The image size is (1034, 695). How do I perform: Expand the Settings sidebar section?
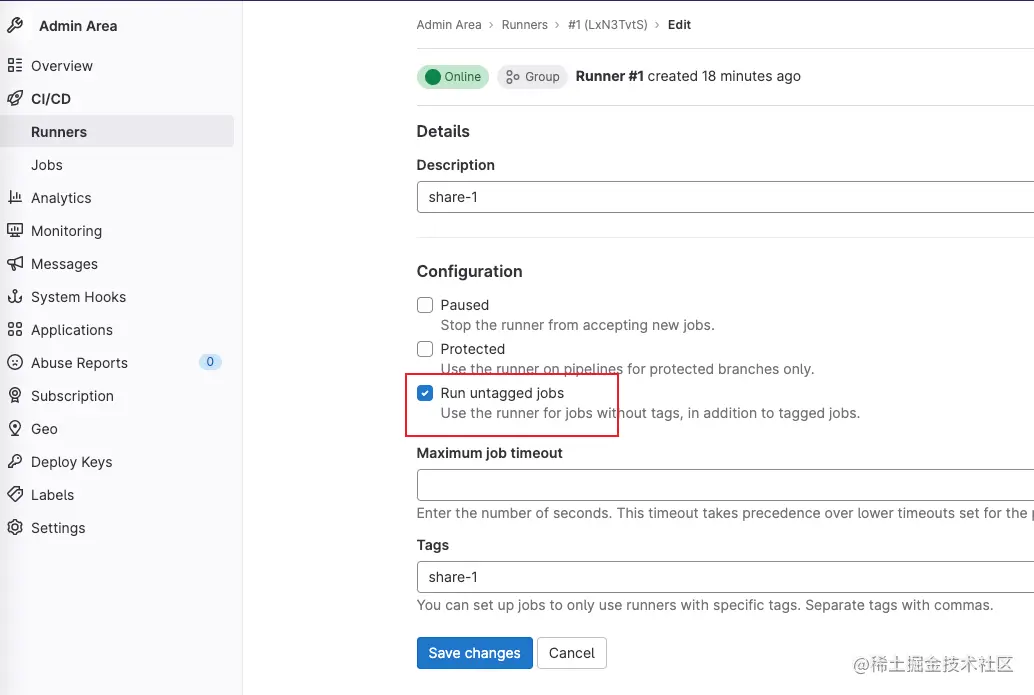click(x=58, y=528)
